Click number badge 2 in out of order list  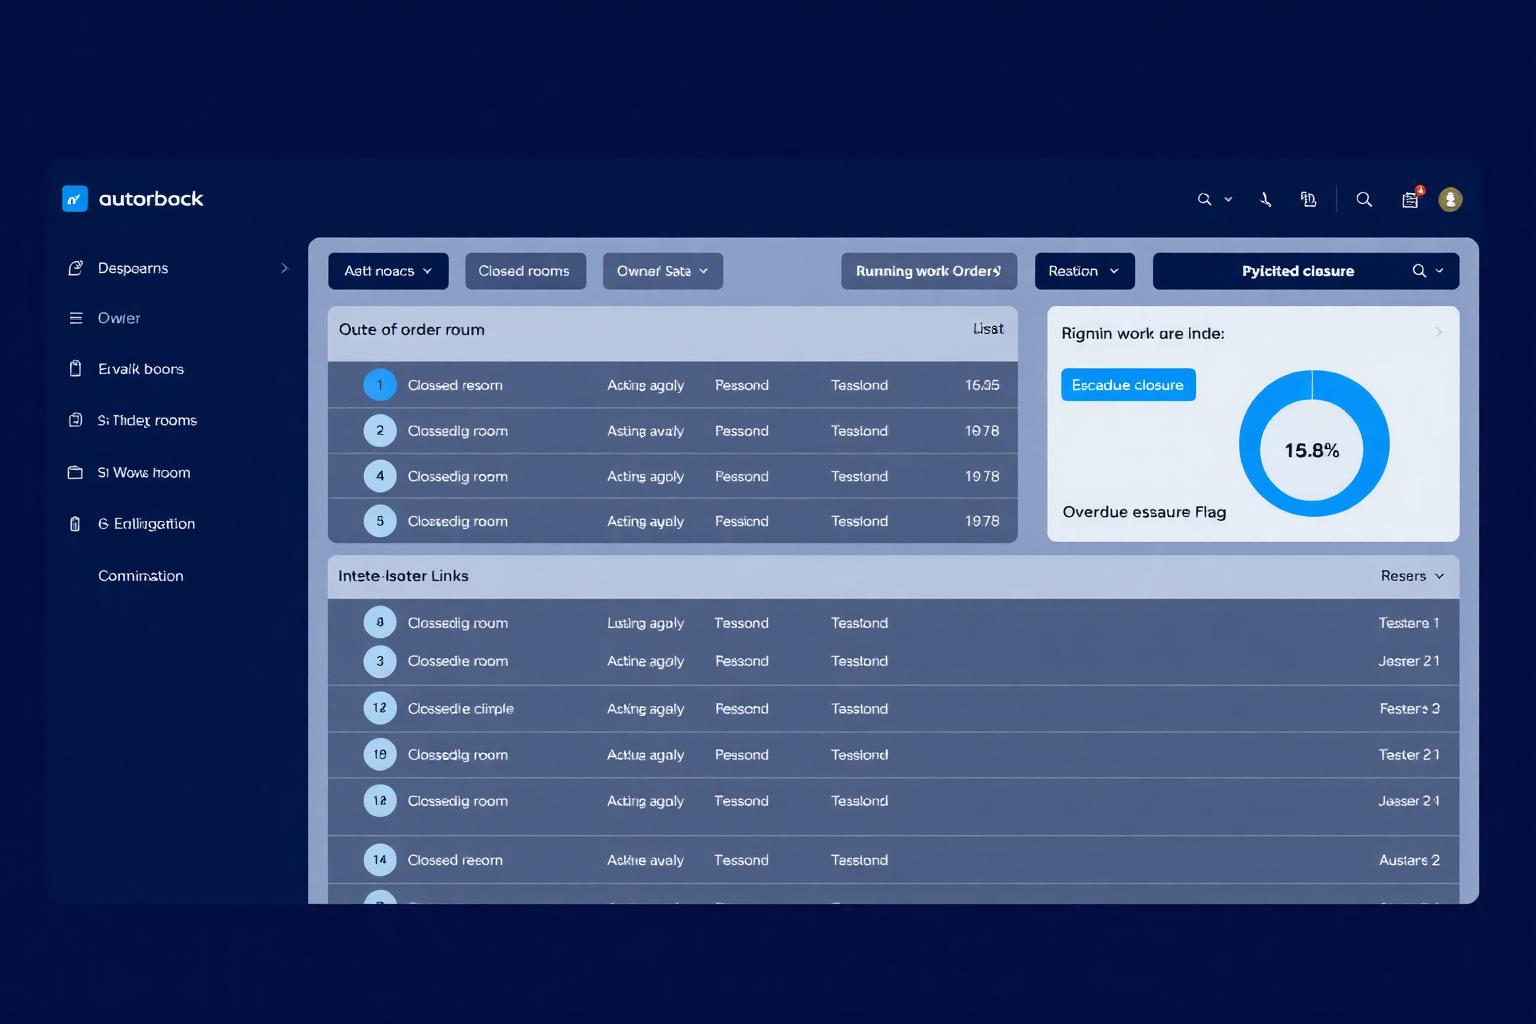[x=380, y=431]
